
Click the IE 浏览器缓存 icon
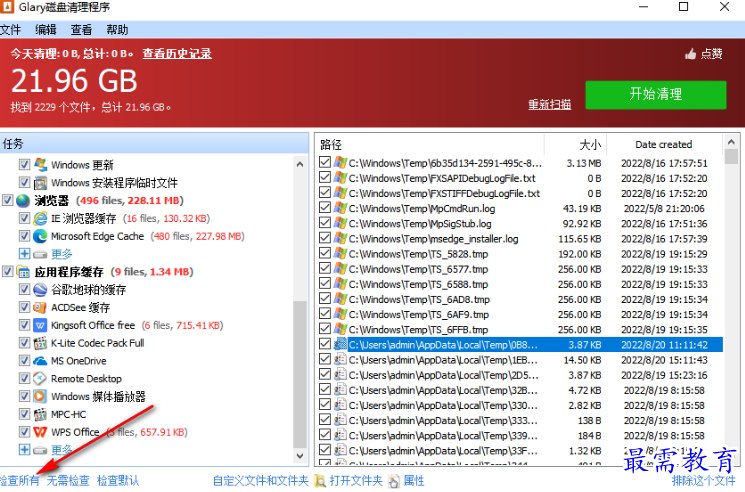40,218
